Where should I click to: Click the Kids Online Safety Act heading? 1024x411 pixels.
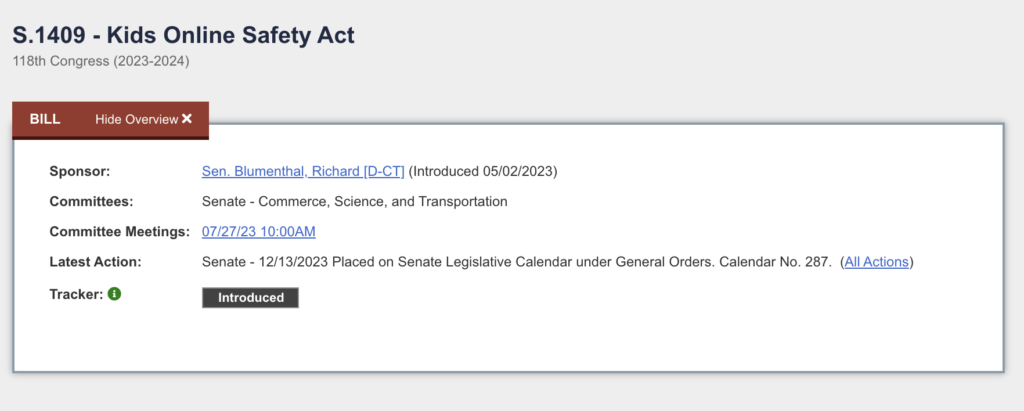231,35
